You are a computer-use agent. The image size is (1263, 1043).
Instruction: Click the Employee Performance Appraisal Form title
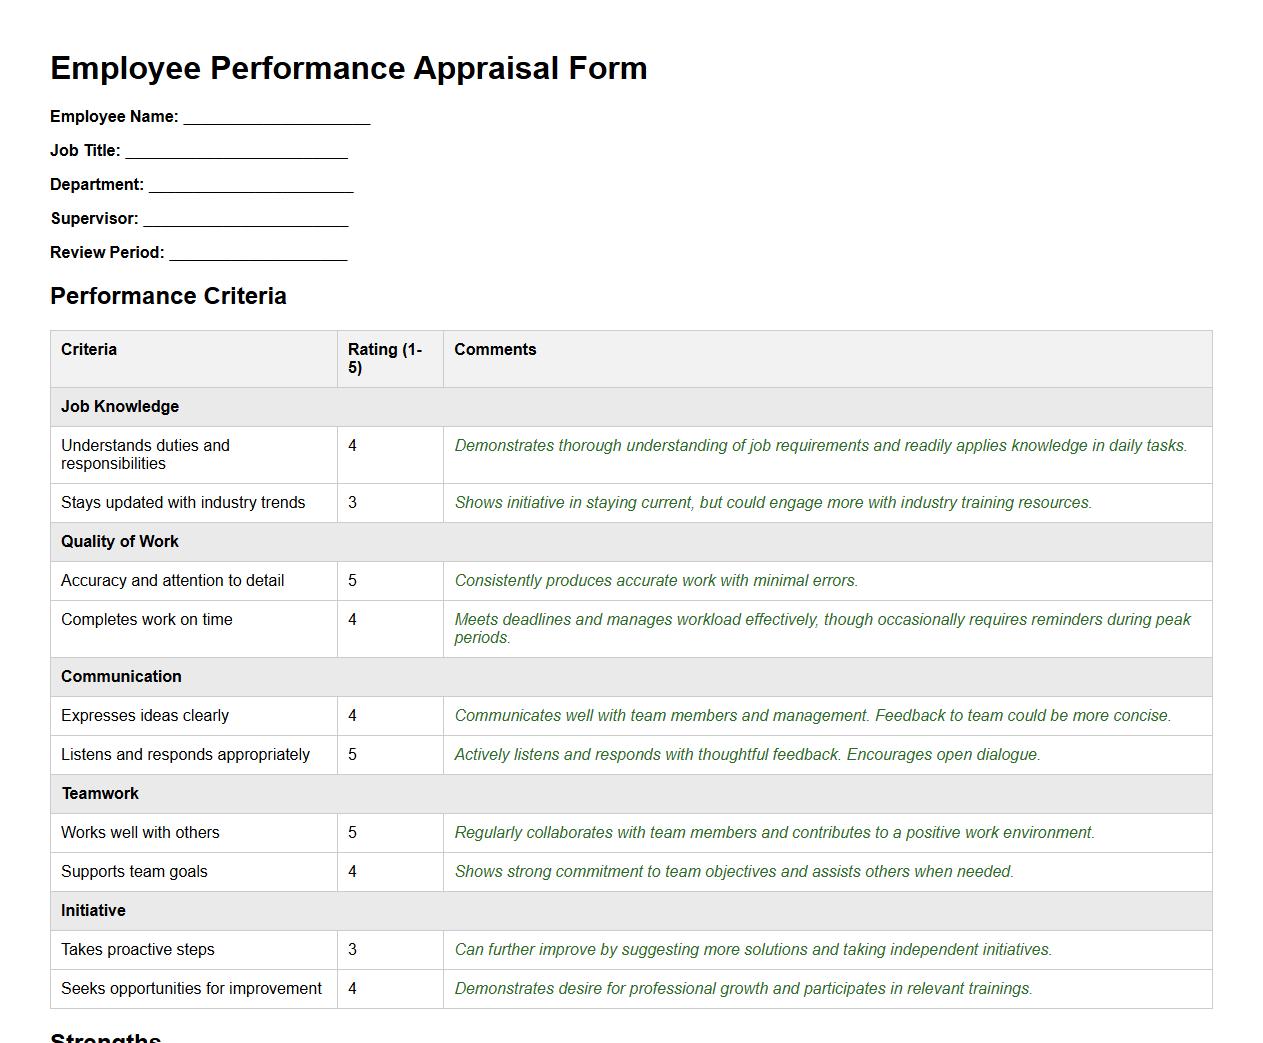348,68
